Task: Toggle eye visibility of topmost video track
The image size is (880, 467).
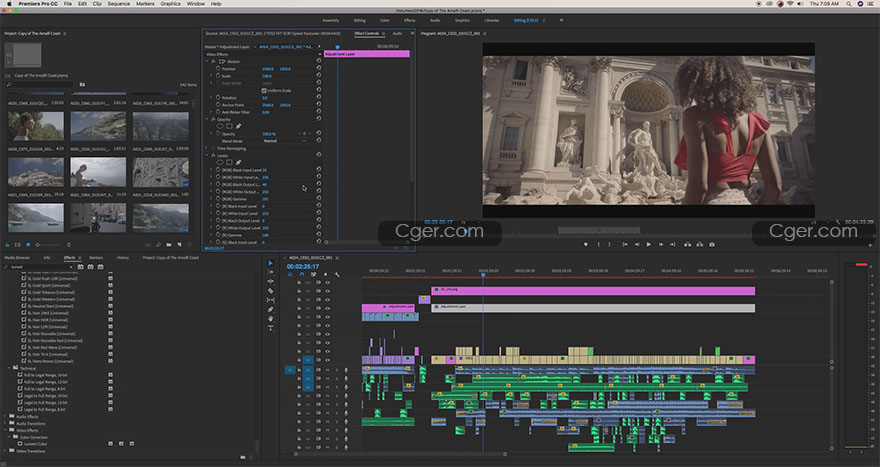Action: [327, 282]
